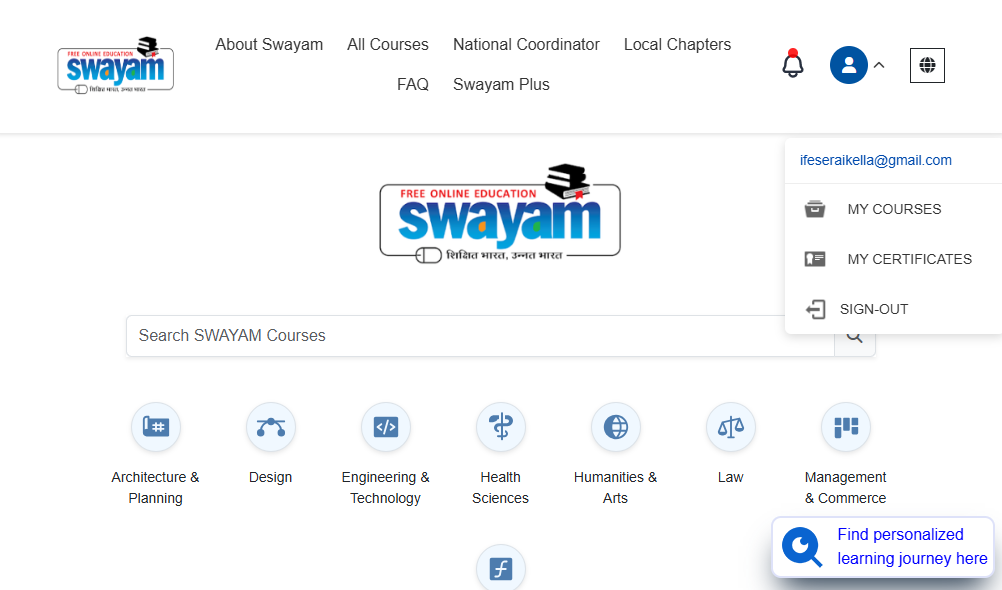This screenshot has width=1002, height=590.
Task: Open the Humanities & Arts globe icon
Action: [616, 427]
